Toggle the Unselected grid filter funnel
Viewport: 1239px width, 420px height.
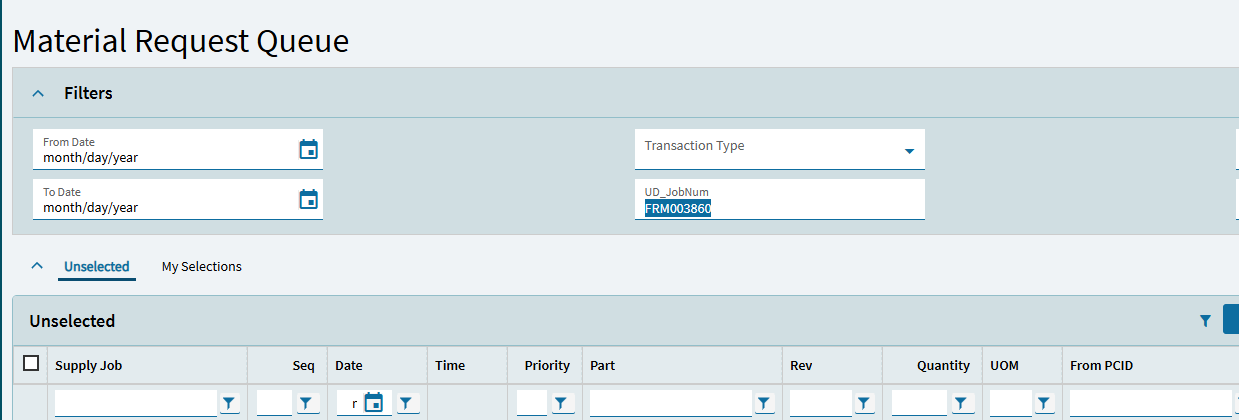coord(1205,321)
